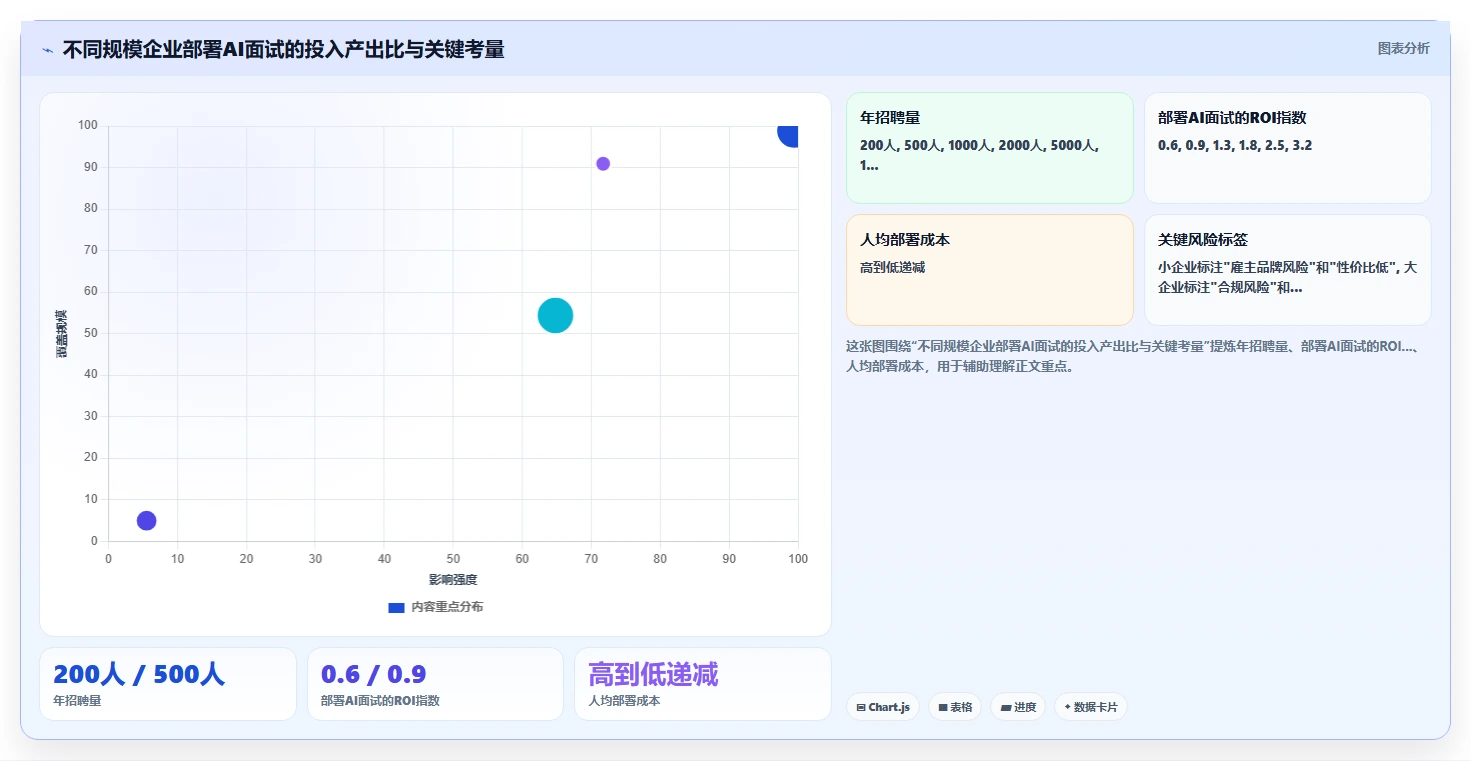The image size is (1471, 761).
Task: Click the 200人 / 500人 stat card
Action: coord(168,684)
